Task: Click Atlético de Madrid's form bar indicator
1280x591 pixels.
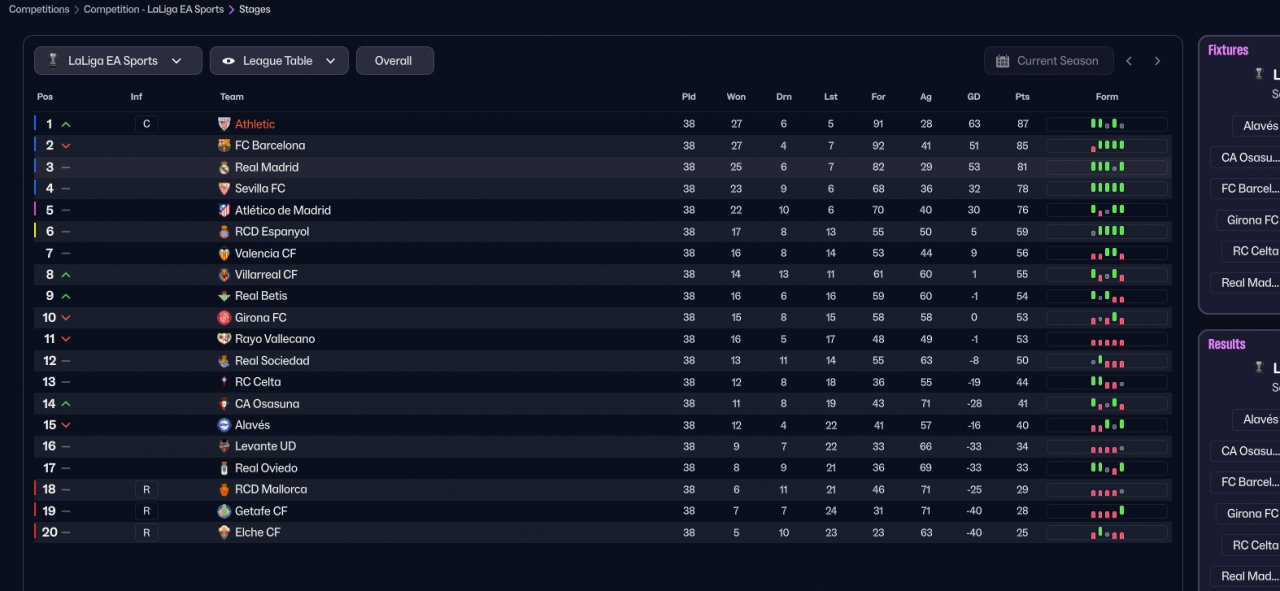Action: tap(1107, 210)
